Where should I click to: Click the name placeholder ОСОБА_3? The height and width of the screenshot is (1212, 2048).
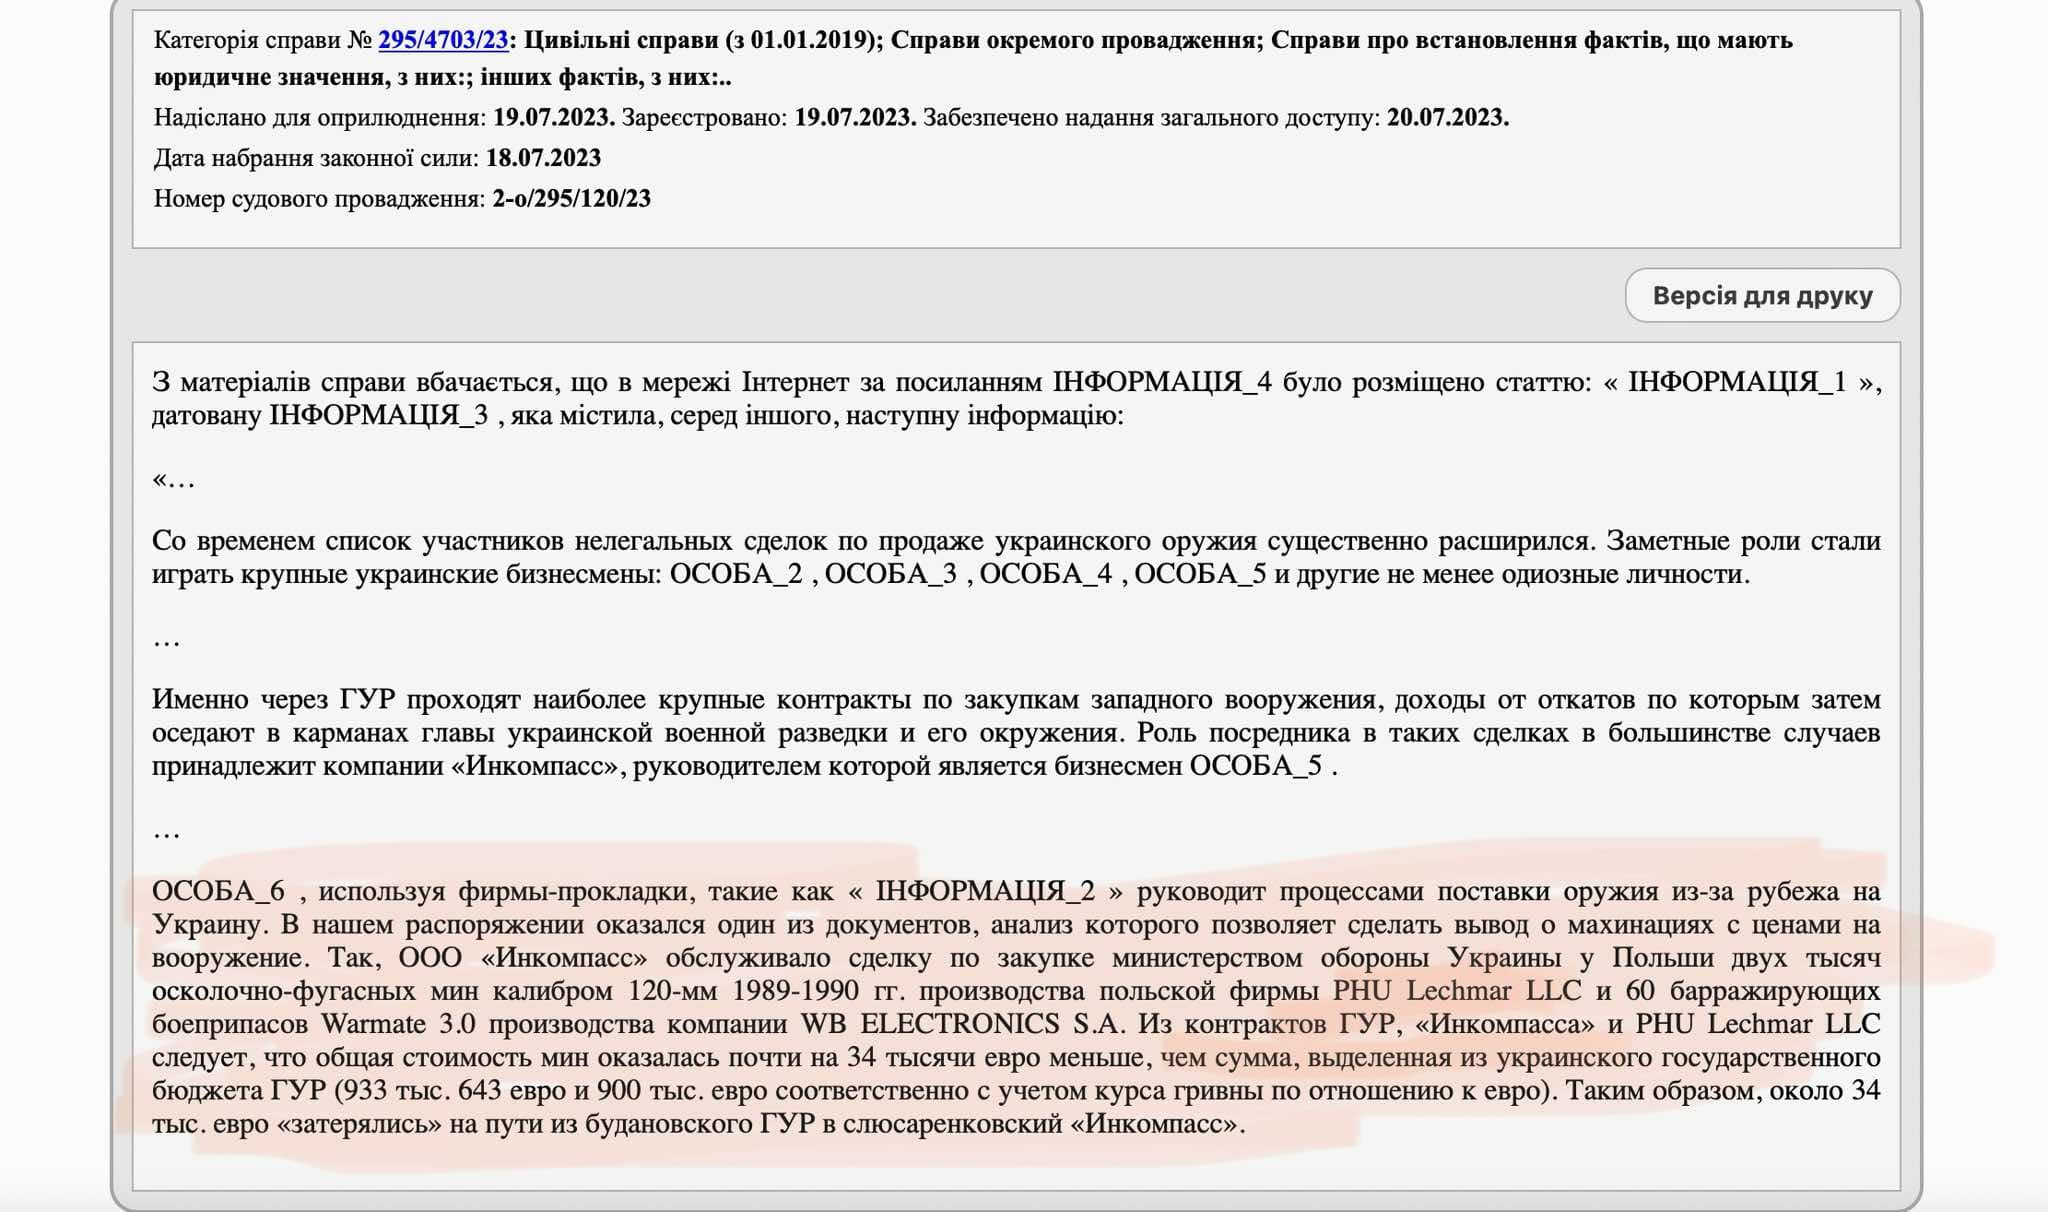890,574
